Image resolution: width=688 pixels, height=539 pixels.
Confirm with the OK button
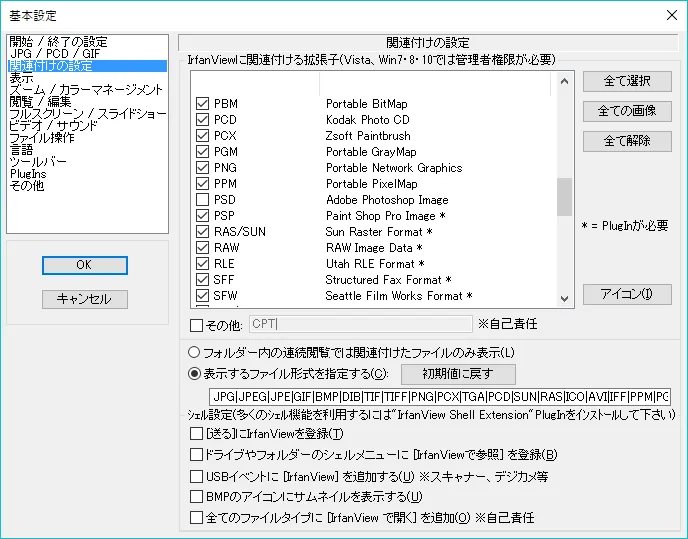(x=85, y=265)
